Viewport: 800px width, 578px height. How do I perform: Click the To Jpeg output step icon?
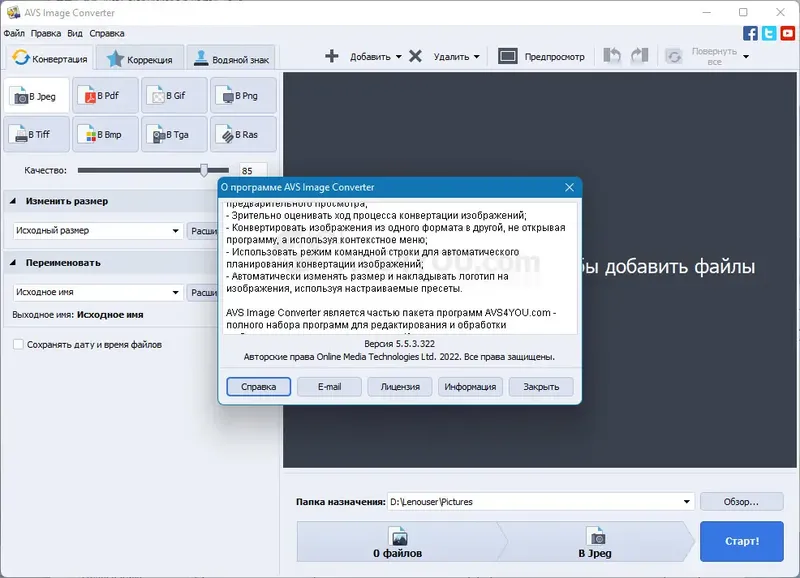(596, 536)
